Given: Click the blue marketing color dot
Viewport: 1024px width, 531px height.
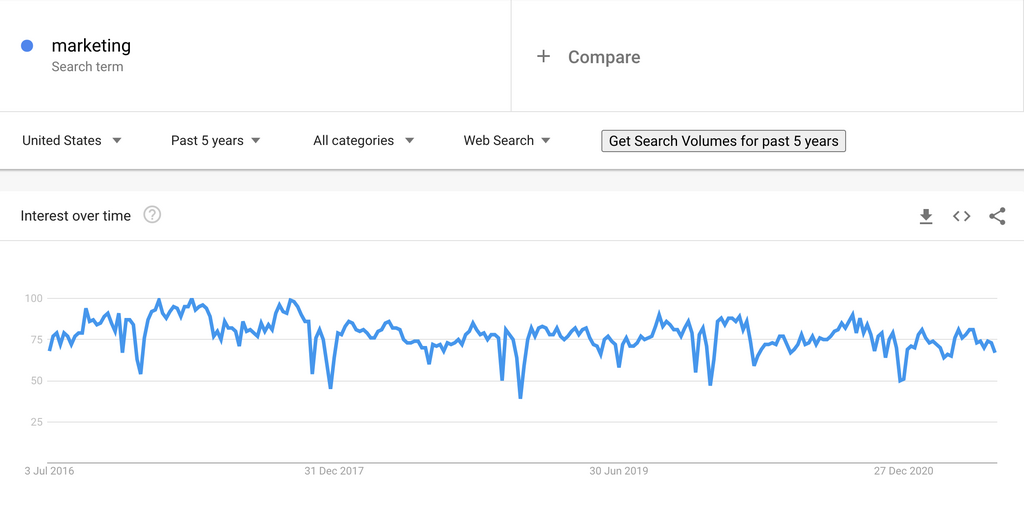Looking at the screenshot, I should click(27, 46).
